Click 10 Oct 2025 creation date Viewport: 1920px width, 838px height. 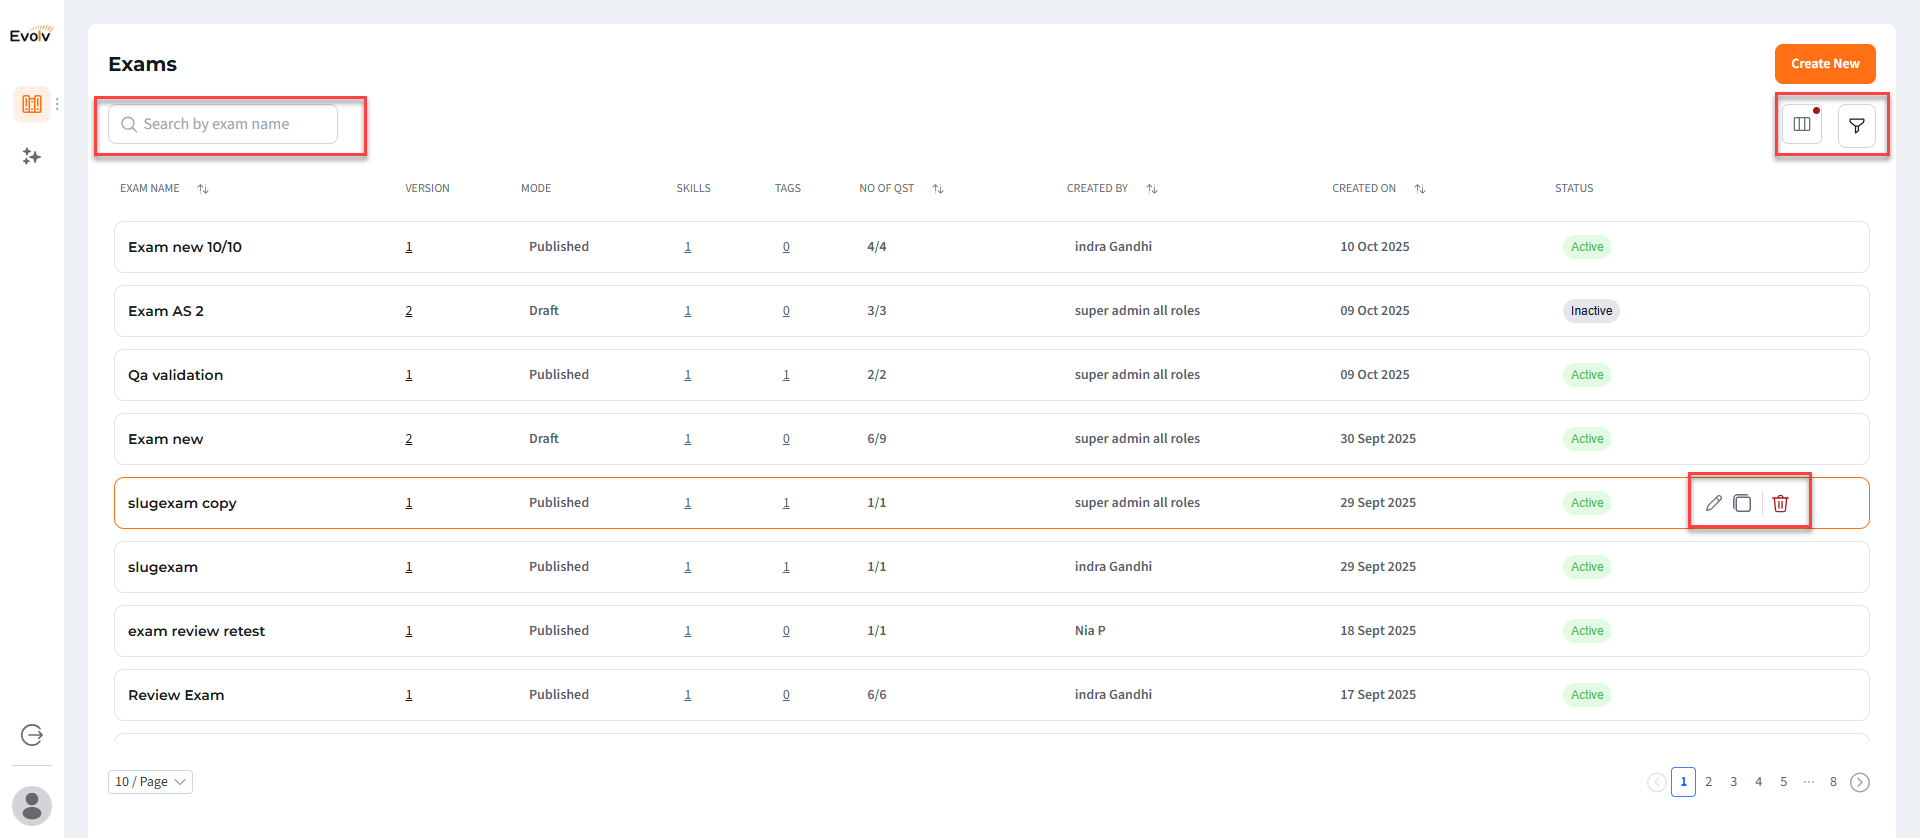1375,247
